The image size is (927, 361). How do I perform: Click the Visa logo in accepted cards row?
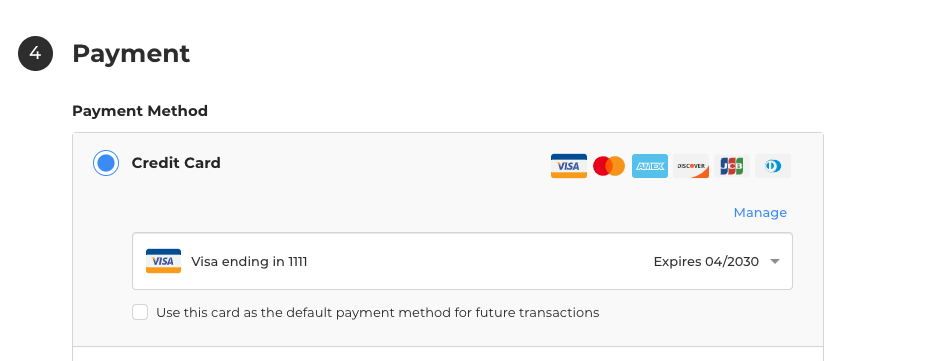tap(569, 166)
